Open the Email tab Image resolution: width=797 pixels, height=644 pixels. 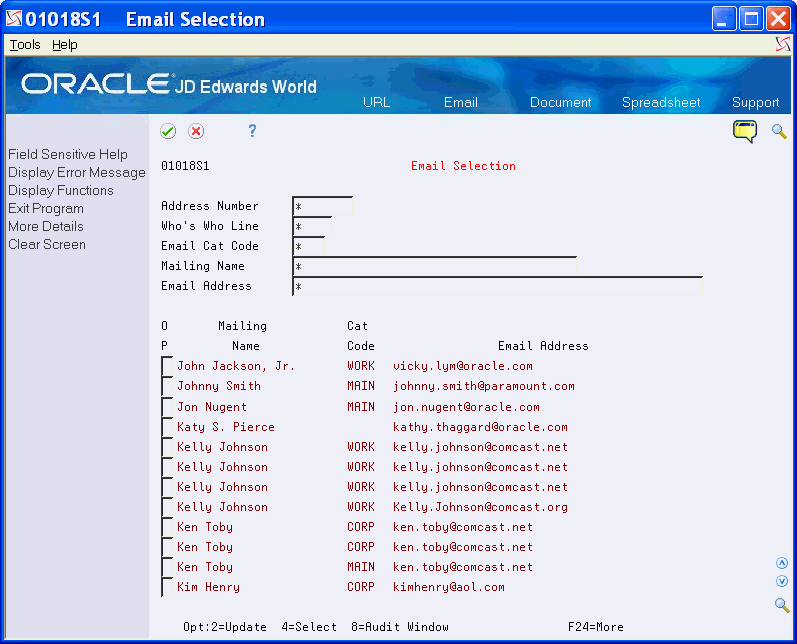click(461, 102)
